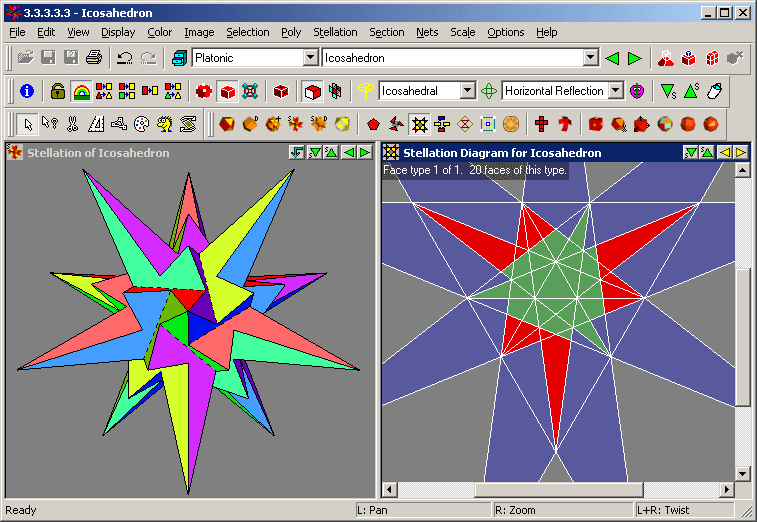This screenshot has height=522, width=757.
Task: Open the Options menu
Action: click(505, 32)
